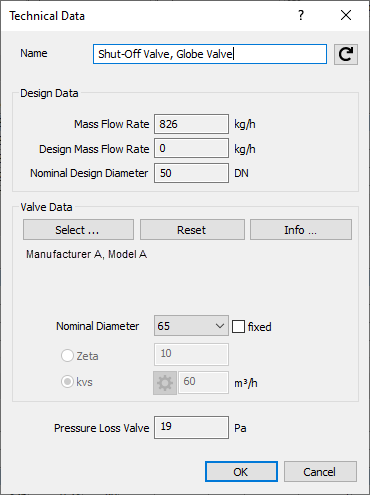Click the question mark help icon
Screen dimensions: 370x495
[x=301, y=15]
